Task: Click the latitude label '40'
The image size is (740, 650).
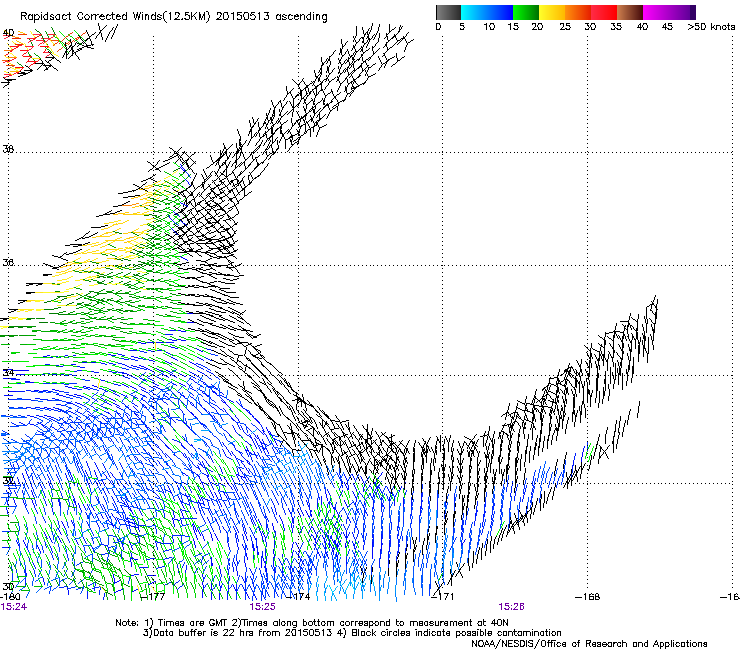Action: pyautogui.click(x=8, y=33)
